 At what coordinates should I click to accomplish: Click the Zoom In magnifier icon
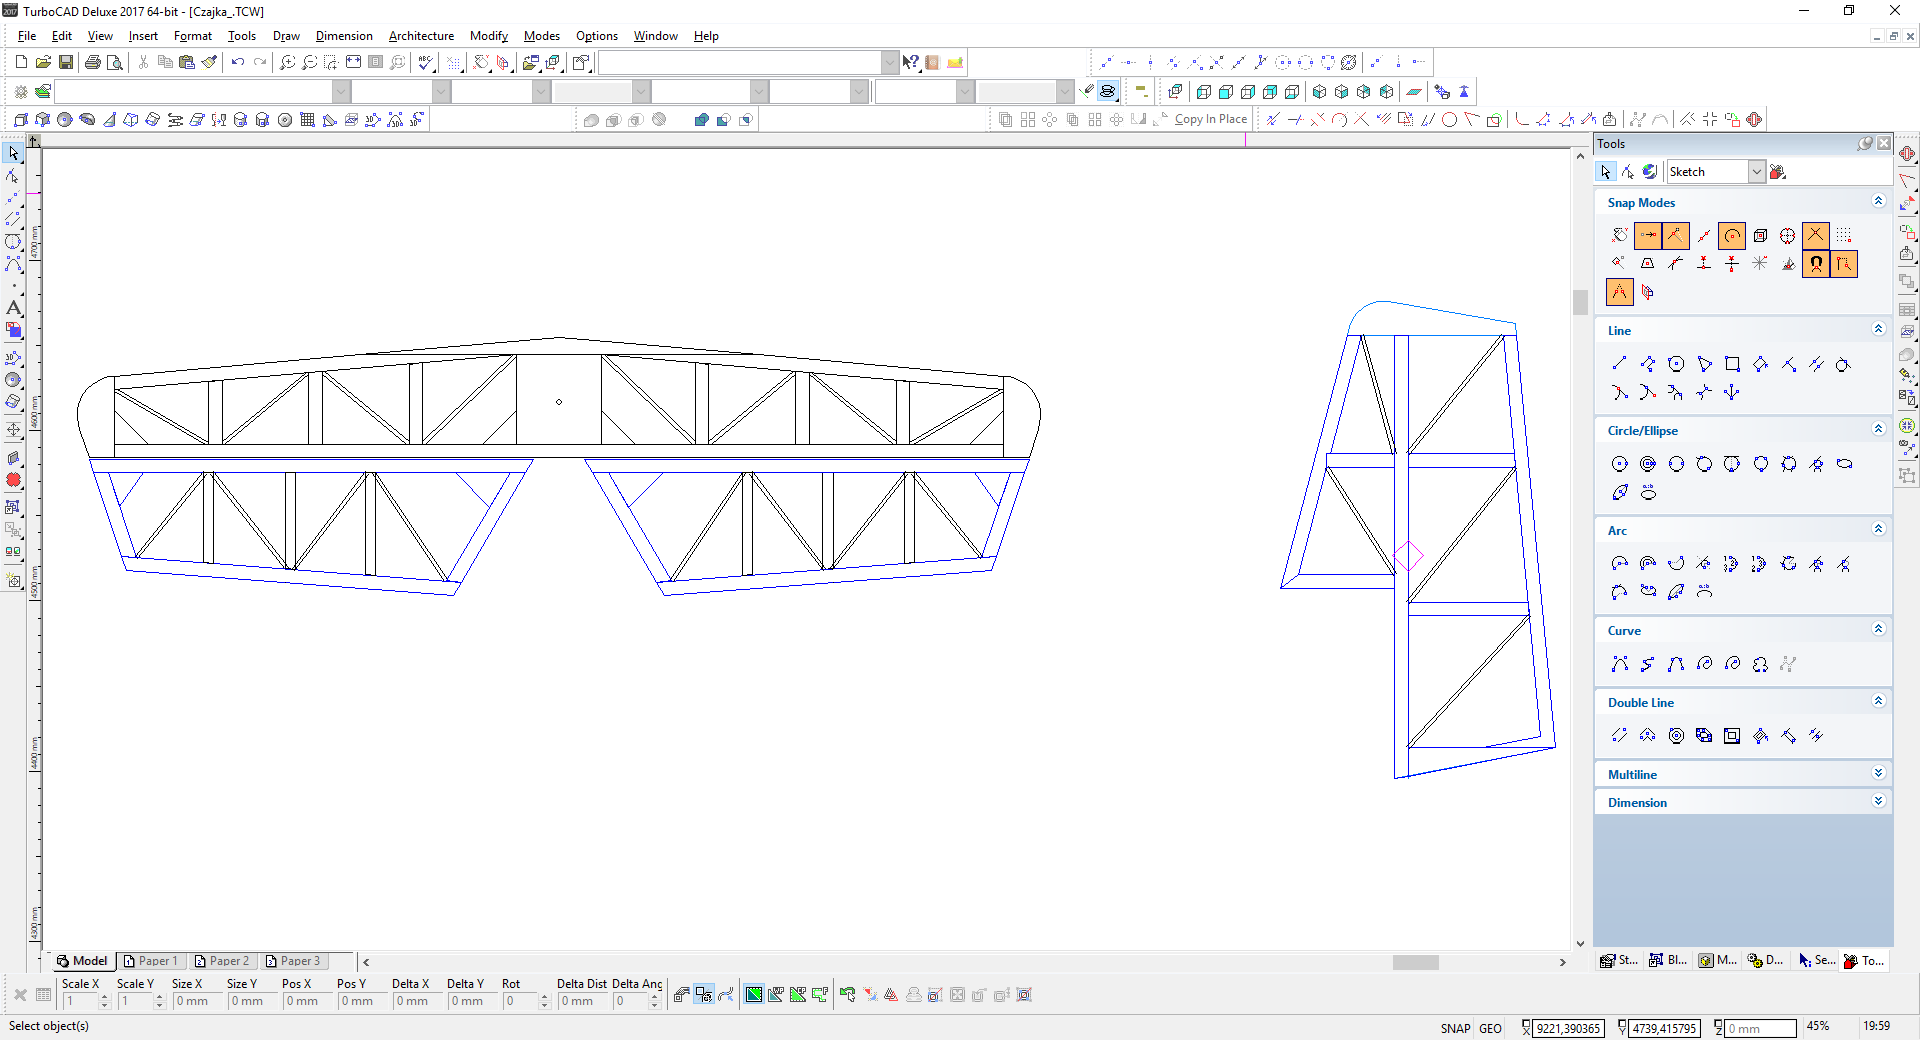click(x=288, y=62)
